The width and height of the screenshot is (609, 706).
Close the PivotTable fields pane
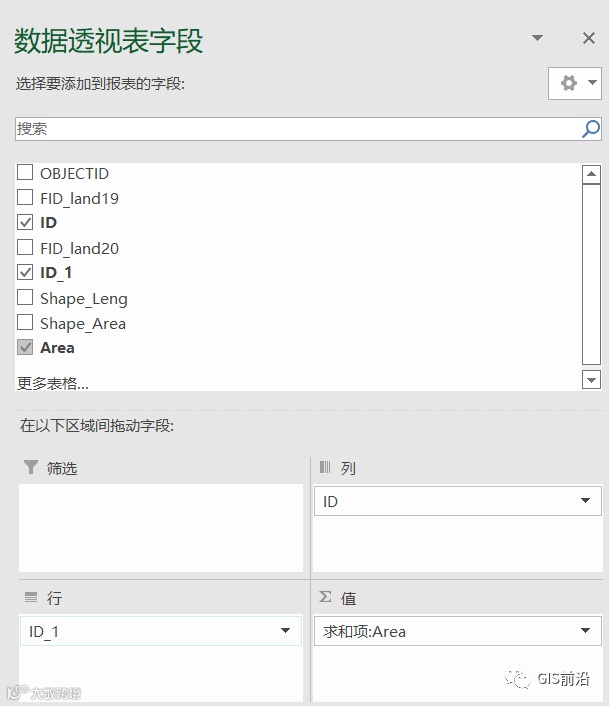589,39
